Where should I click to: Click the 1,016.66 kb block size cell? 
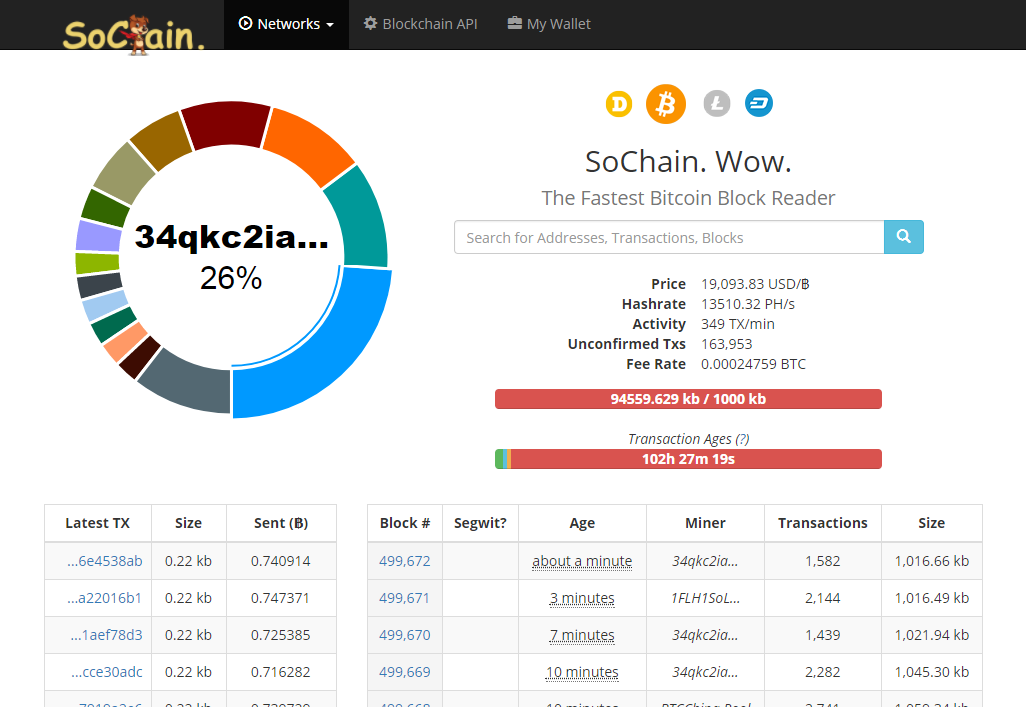tap(932, 561)
